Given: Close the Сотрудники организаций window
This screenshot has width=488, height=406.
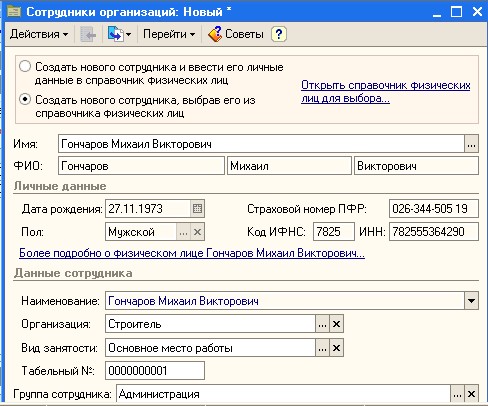Looking at the screenshot, I should point(477,12).
